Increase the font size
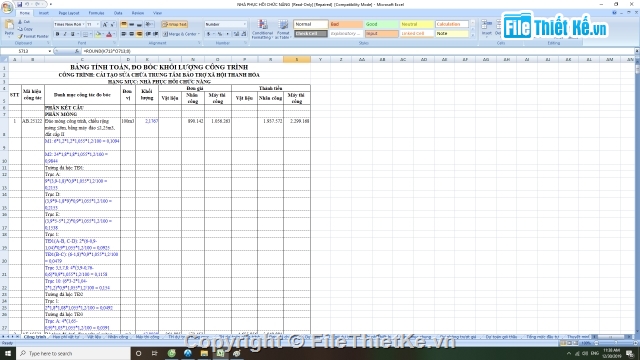The height and width of the screenshot is (360, 640). pos(105,24)
